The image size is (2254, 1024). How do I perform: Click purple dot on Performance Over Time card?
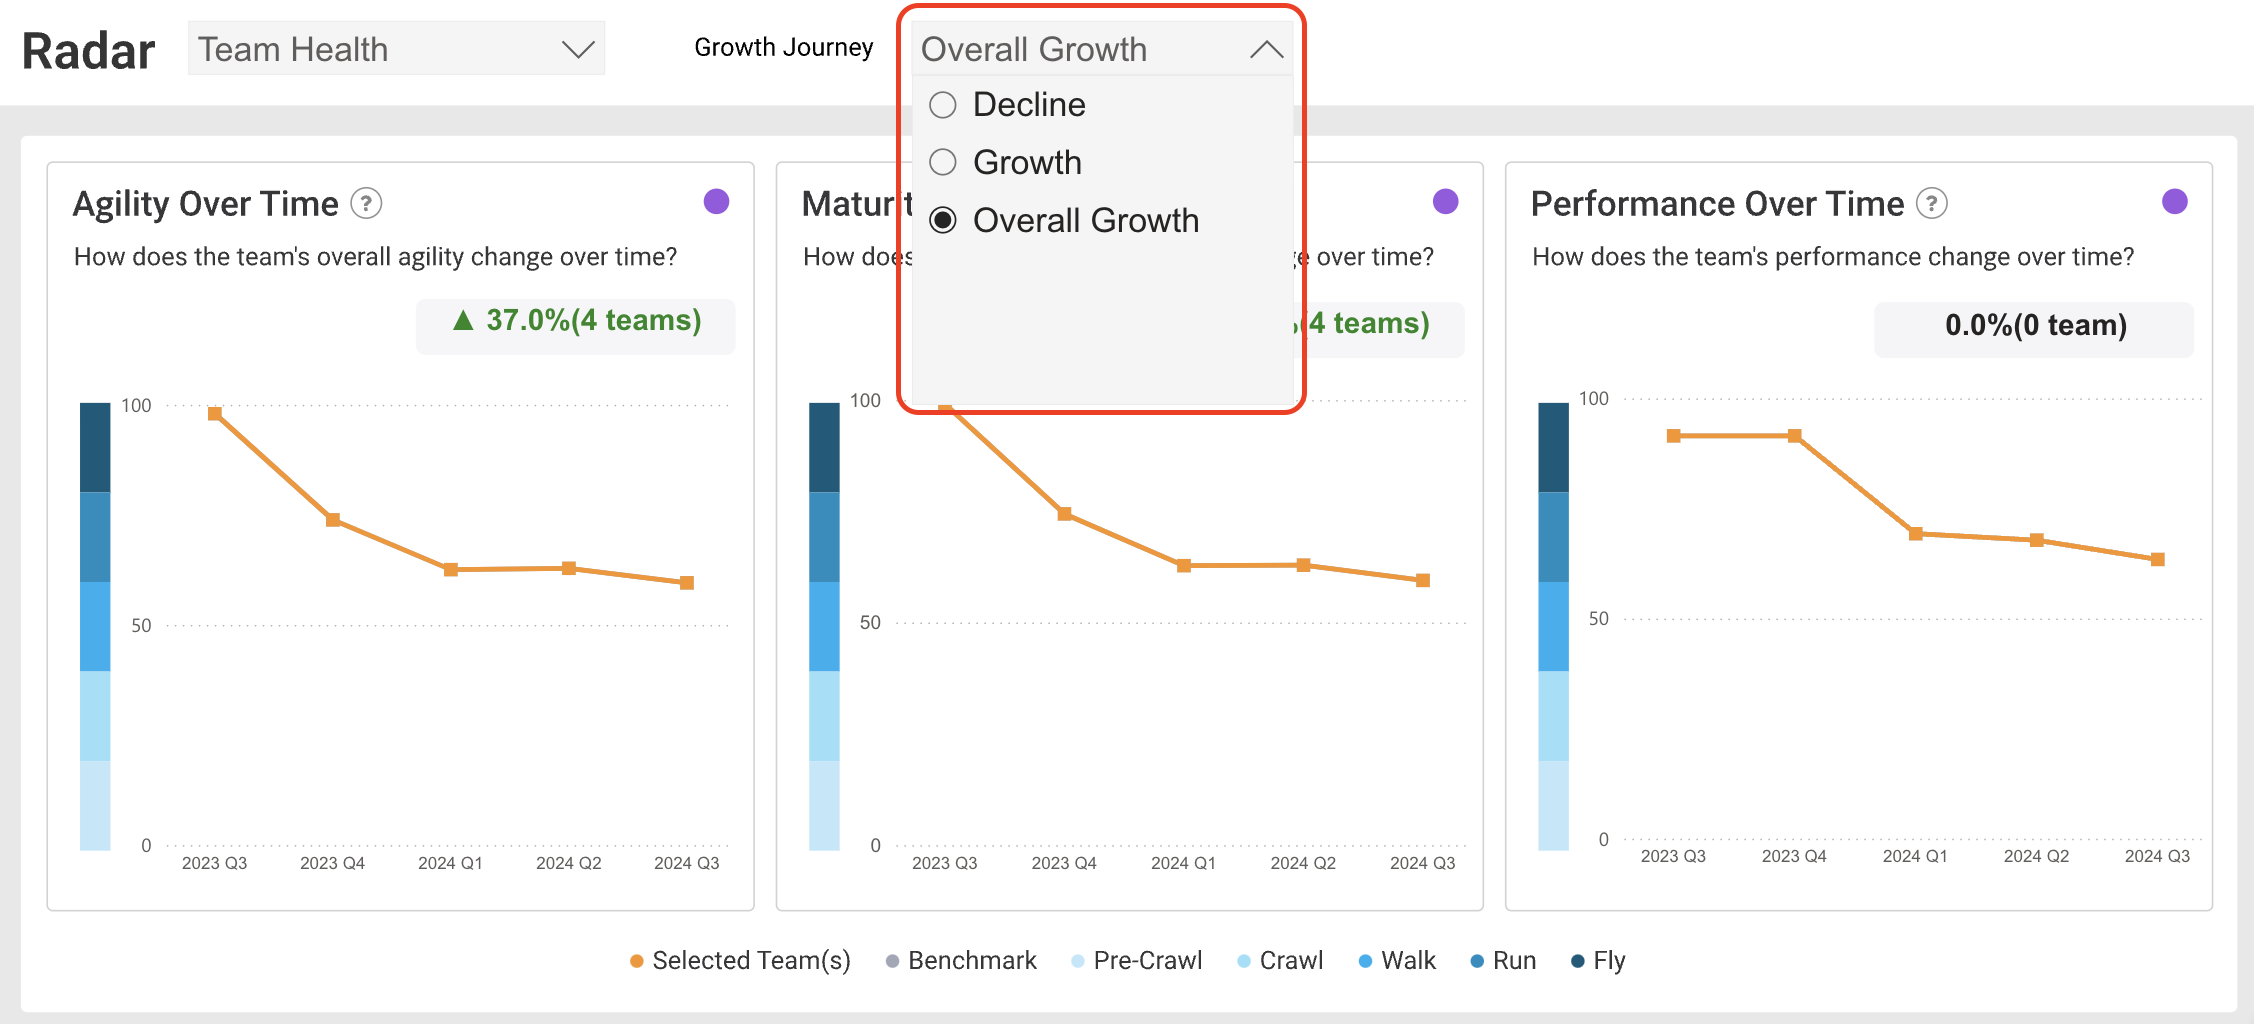click(2174, 202)
